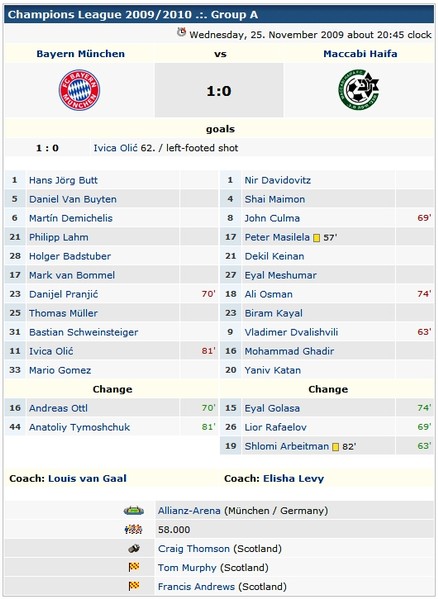Click the flag icon beside Tom Murphy
The width and height of the screenshot is (438, 599).
[x=134, y=567]
